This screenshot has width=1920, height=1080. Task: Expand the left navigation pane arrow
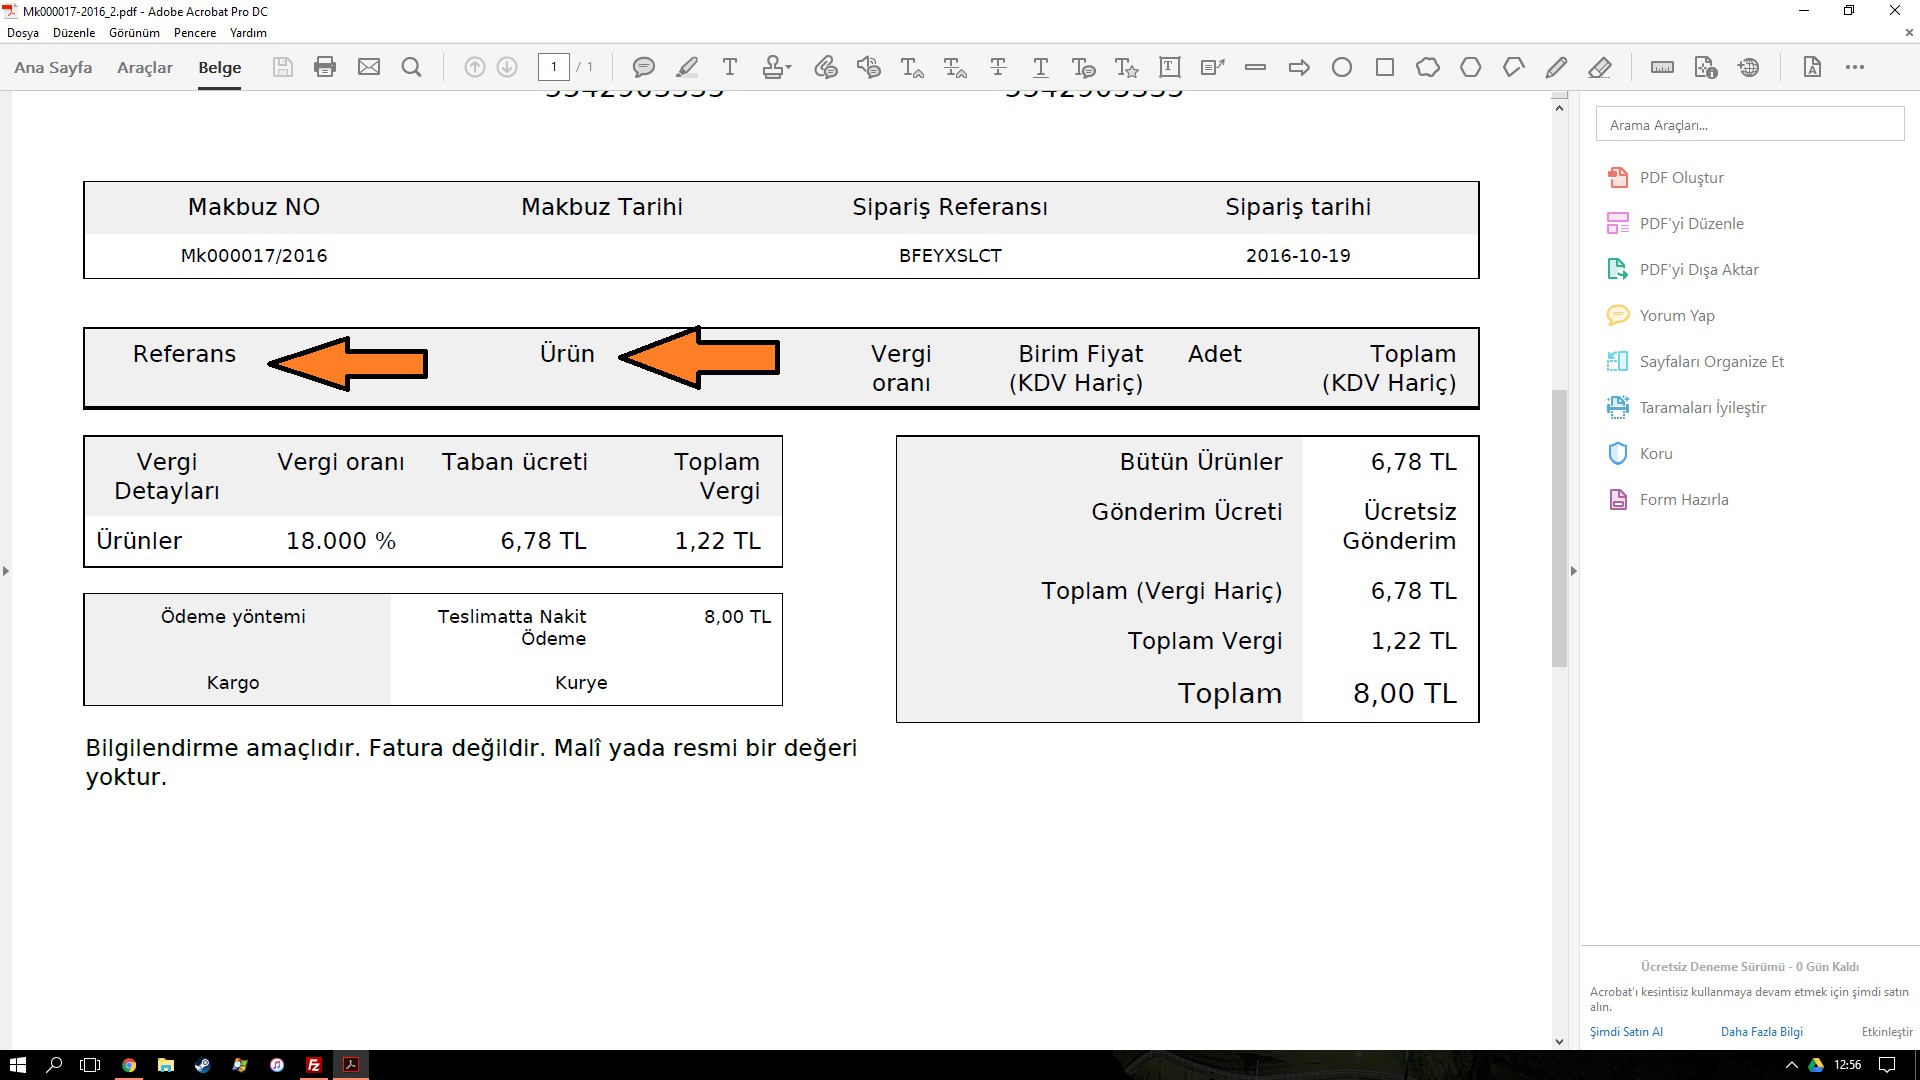point(6,571)
